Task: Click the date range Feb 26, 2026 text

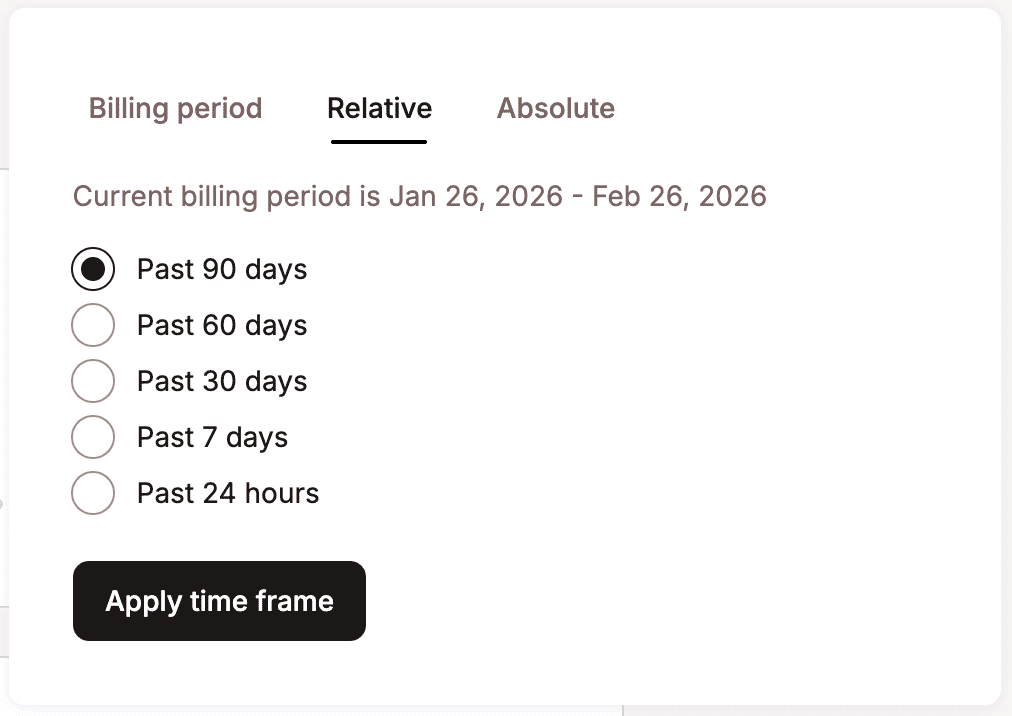Action: point(677,196)
